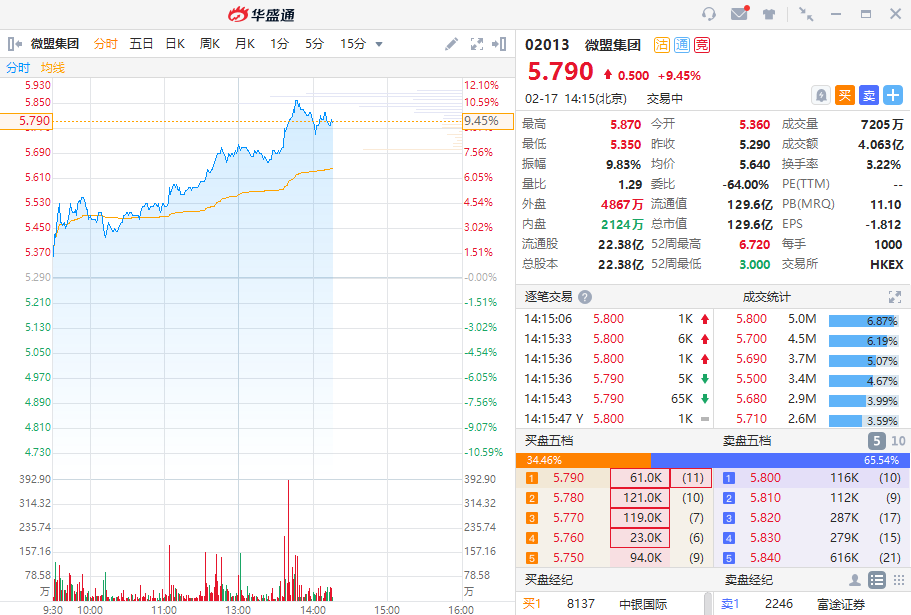Click ask level 4 price 5.830
Screen dimensions: 911x615
pos(765,538)
